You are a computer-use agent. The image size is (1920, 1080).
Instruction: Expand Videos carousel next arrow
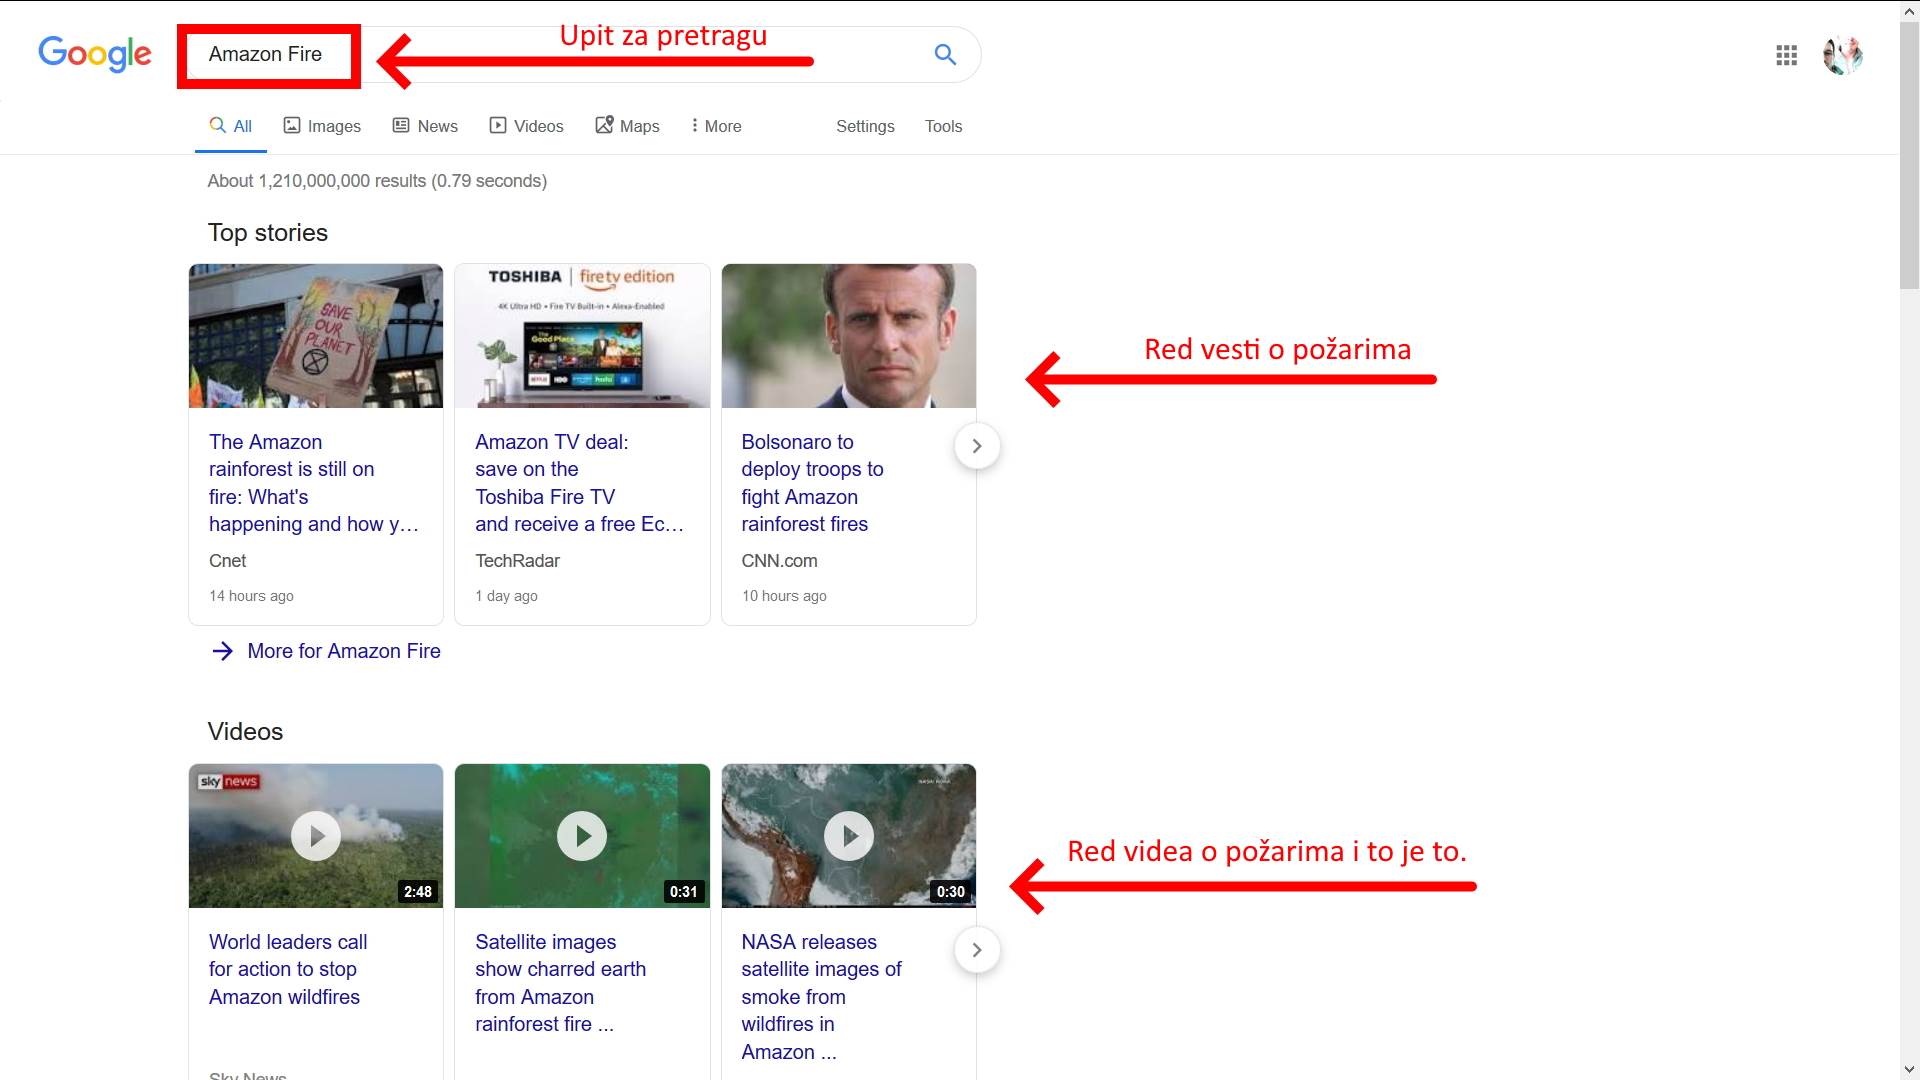point(977,950)
